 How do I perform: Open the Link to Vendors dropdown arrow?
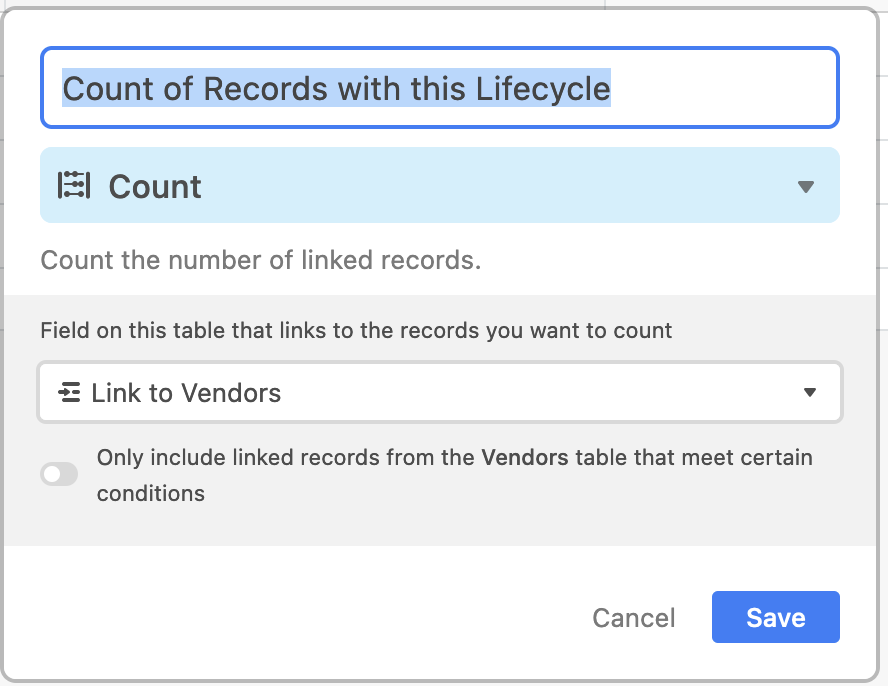[x=810, y=392]
